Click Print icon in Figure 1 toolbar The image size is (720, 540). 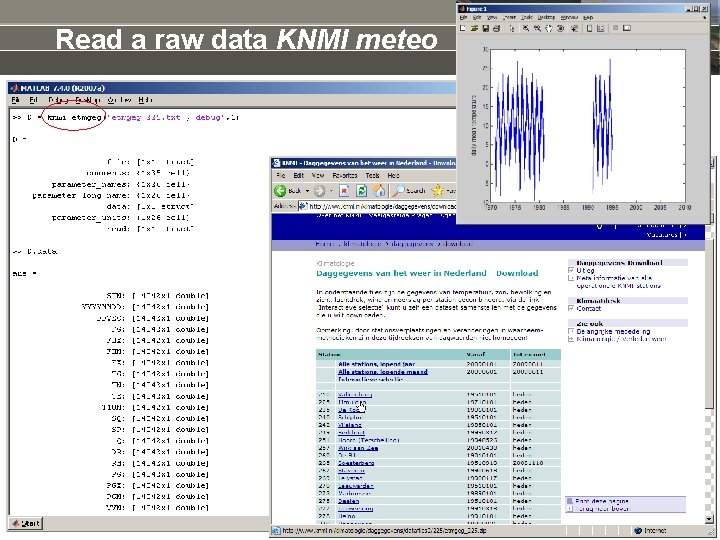click(x=496, y=28)
